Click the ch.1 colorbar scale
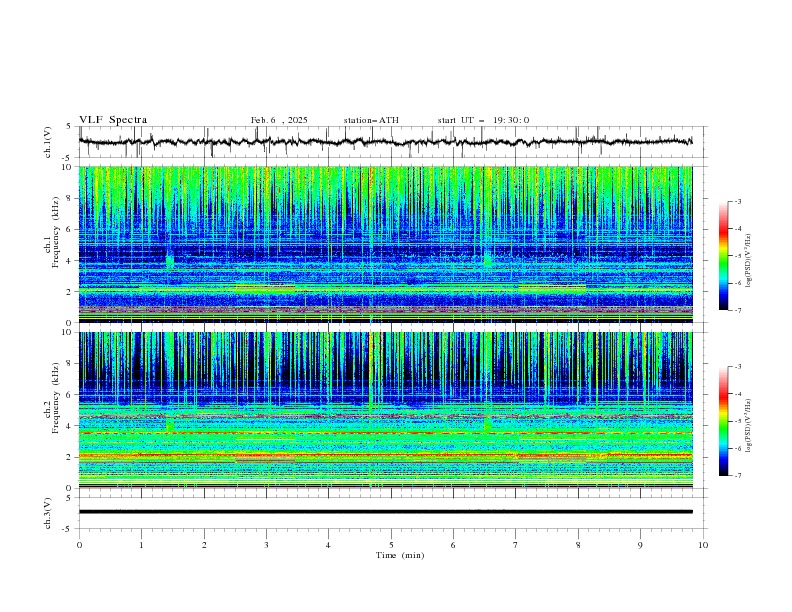 [x=724, y=256]
